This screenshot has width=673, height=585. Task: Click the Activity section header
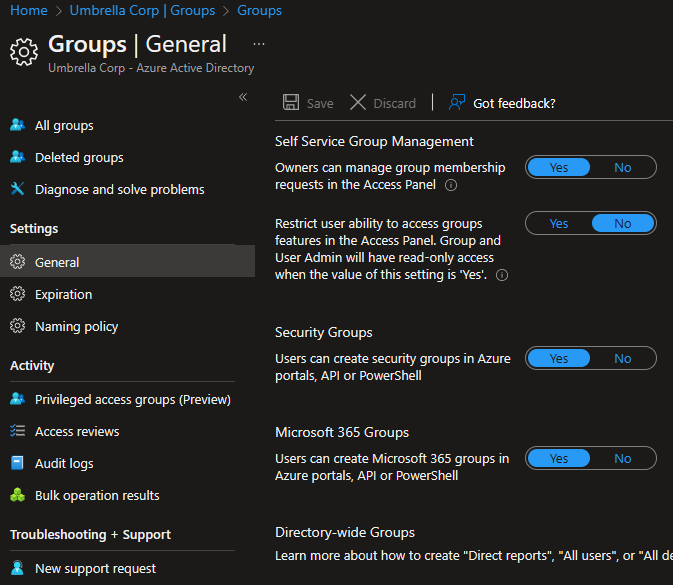pos(32,365)
